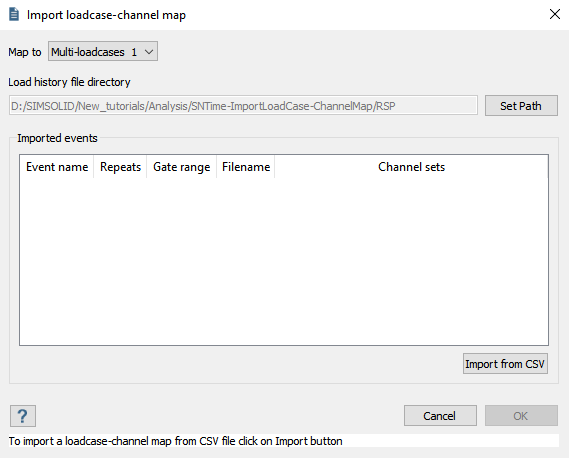Click Import from CSV button

click(x=505, y=364)
